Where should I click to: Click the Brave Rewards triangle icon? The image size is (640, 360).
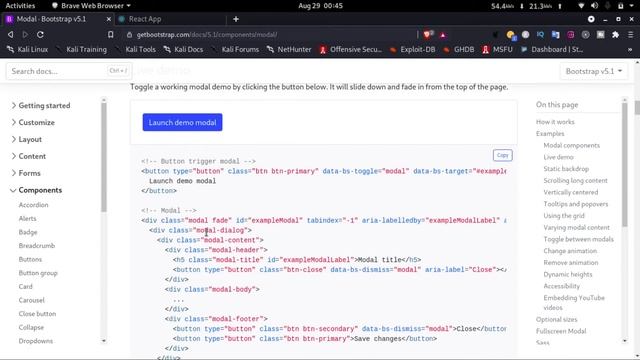443,35
